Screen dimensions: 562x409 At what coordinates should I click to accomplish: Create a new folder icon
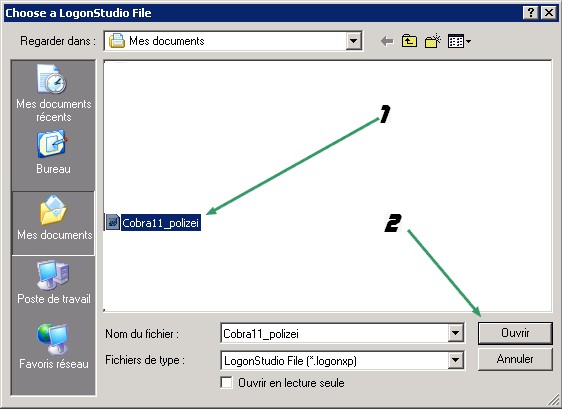(x=433, y=41)
